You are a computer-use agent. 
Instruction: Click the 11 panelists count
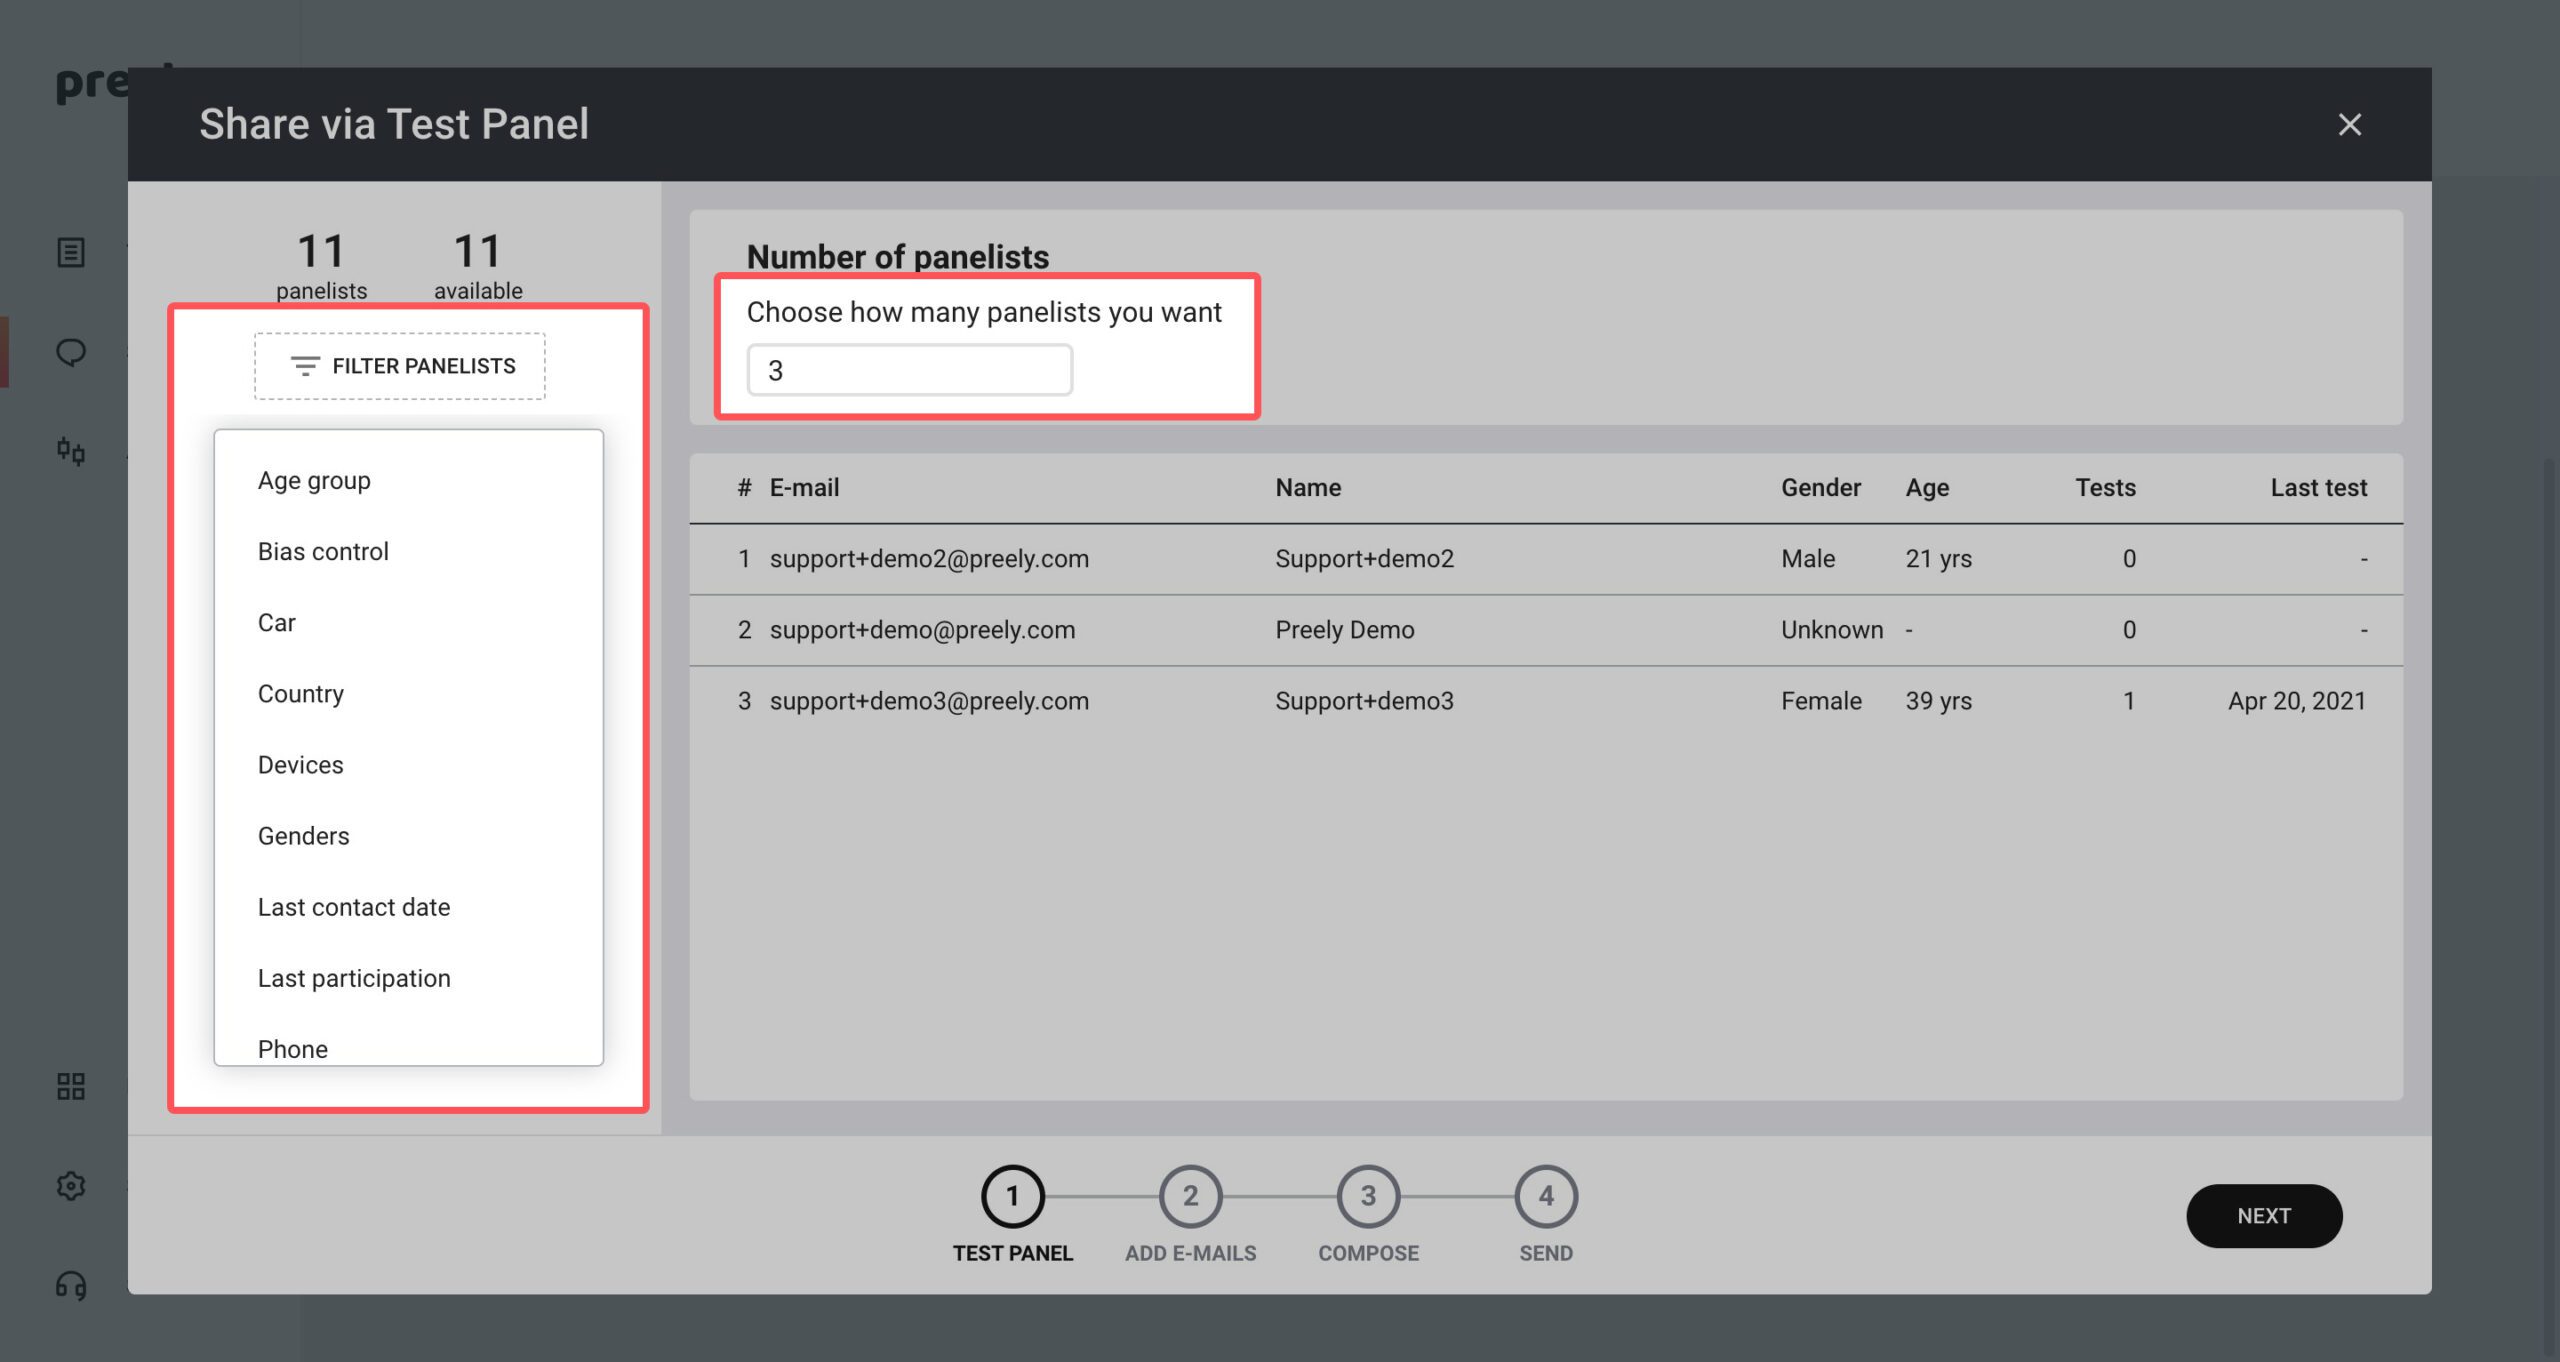pyautogui.click(x=321, y=266)
